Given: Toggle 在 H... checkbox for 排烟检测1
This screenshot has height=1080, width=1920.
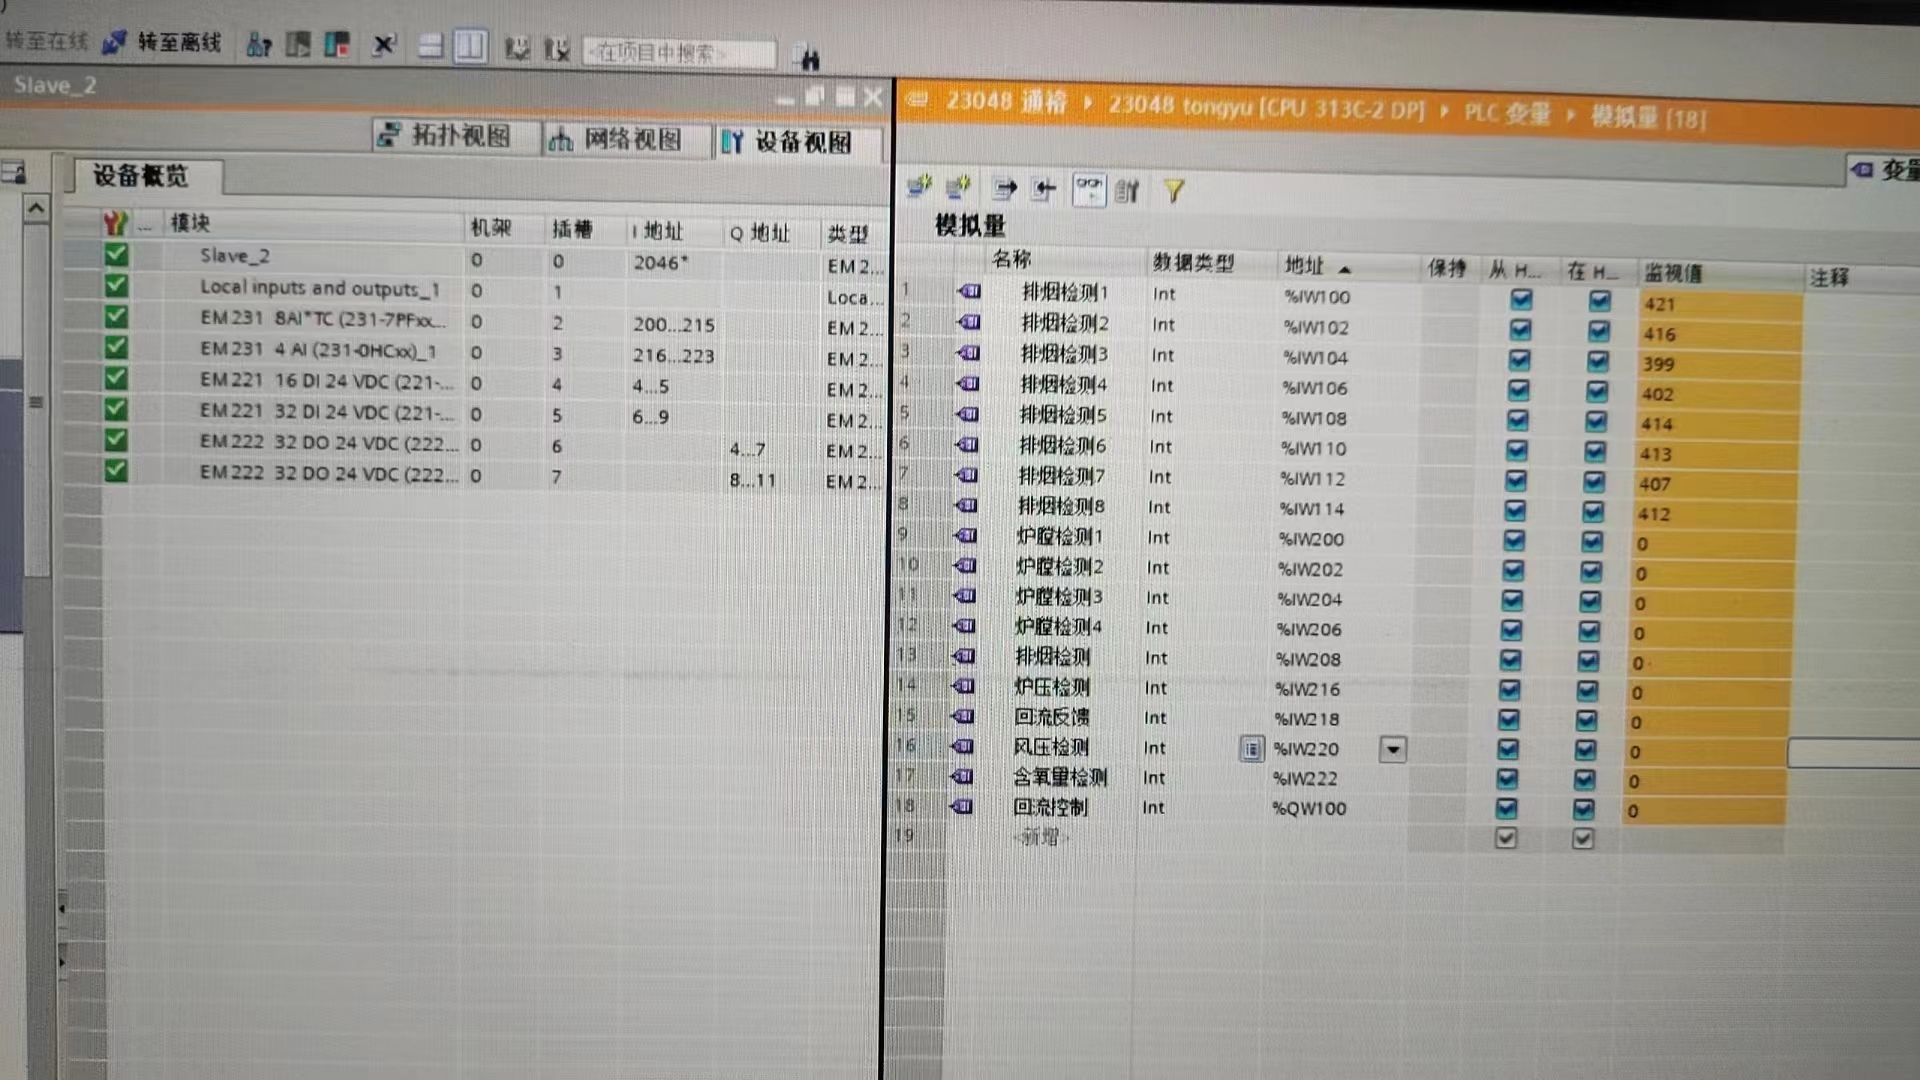Looking at the screenshot, I should coord(1599,300).
